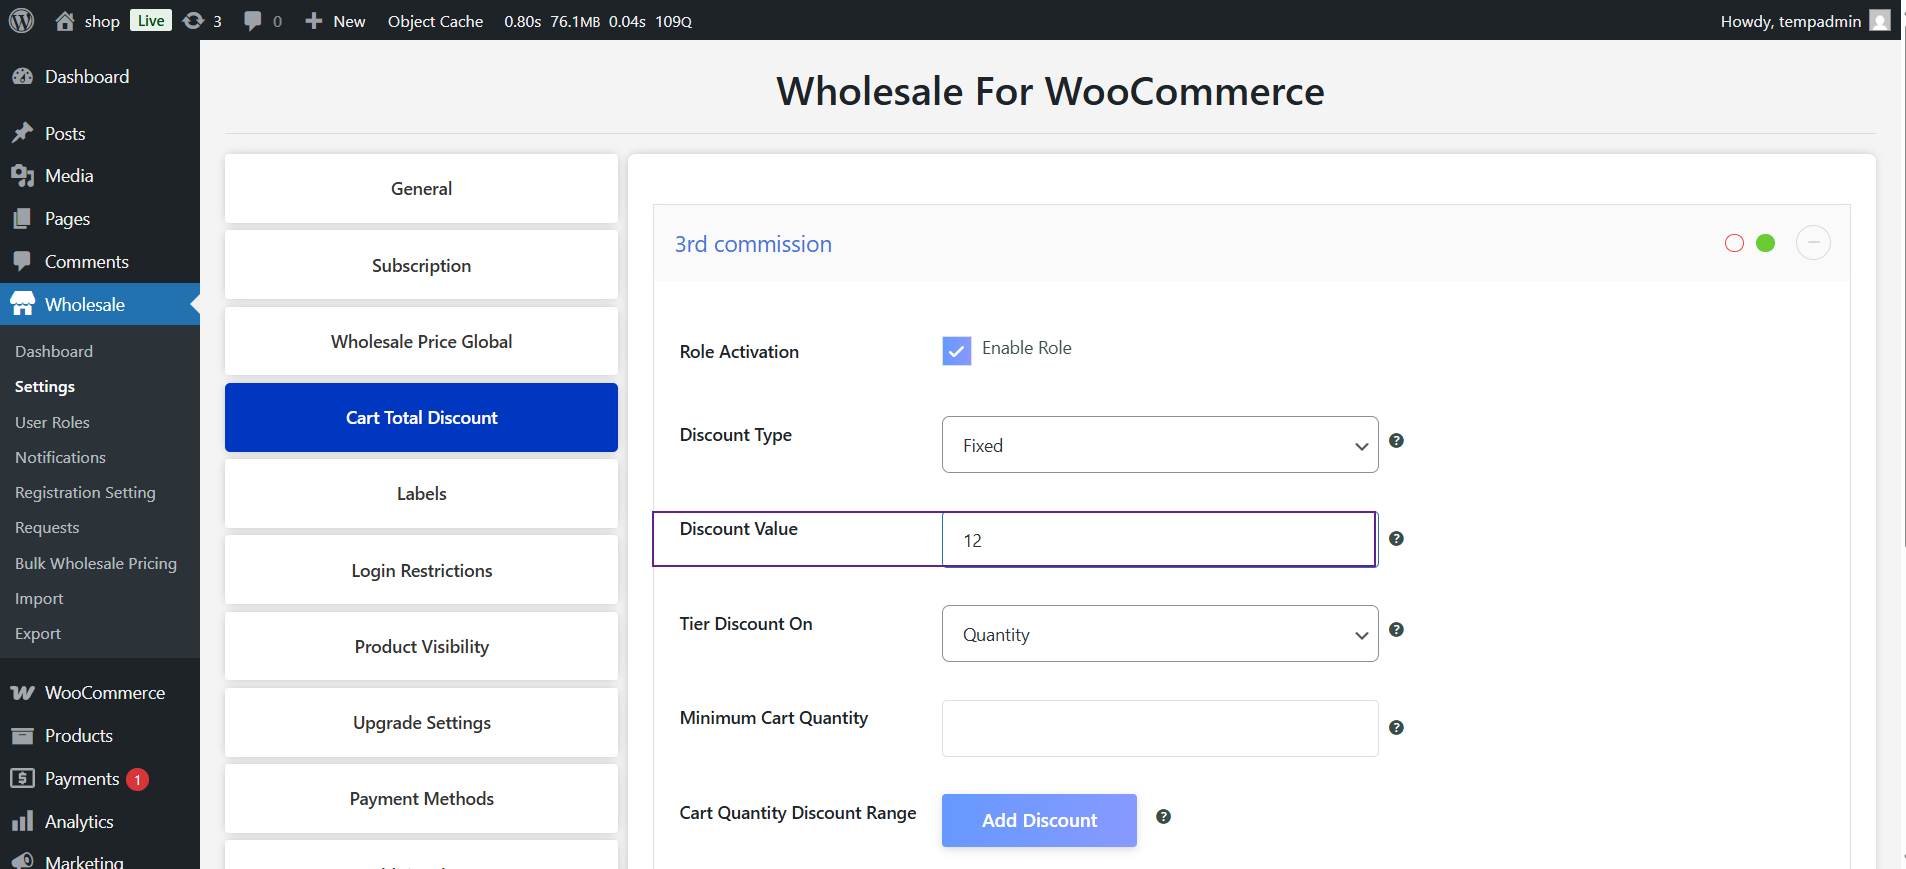This screenshot has height=869, width=1906.
Task: Click the Payments dollar icon
Action: tap(22, 778)
